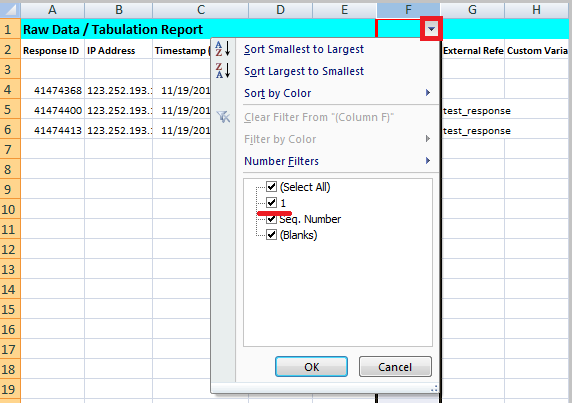Viewport: 572px width, 403px height.
Task: Choose Sort Smallest to Largest
Action: [304, 49]
